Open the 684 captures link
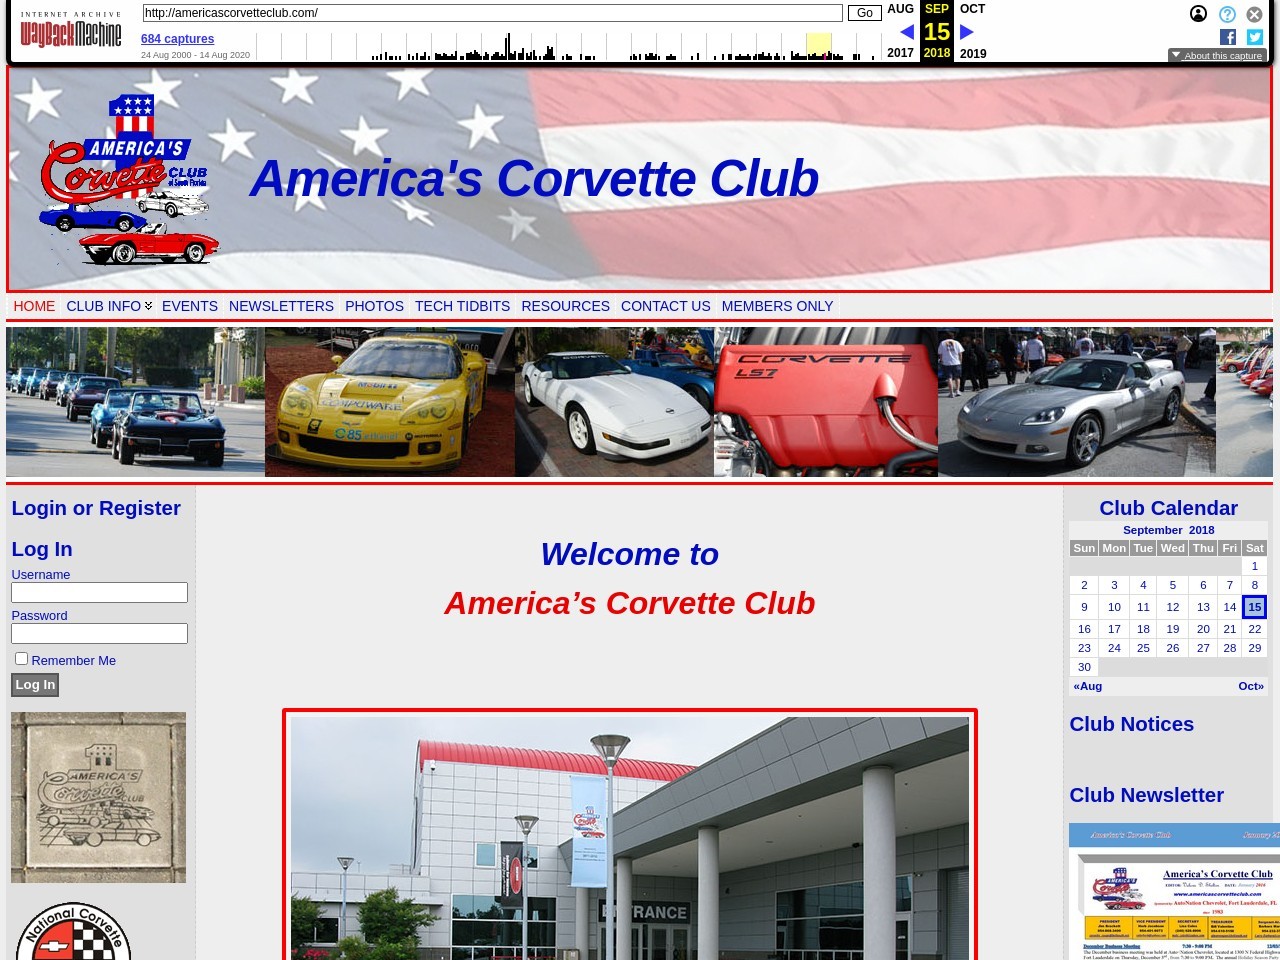The height and width of the screenshot is (960, 1280). 177,39
